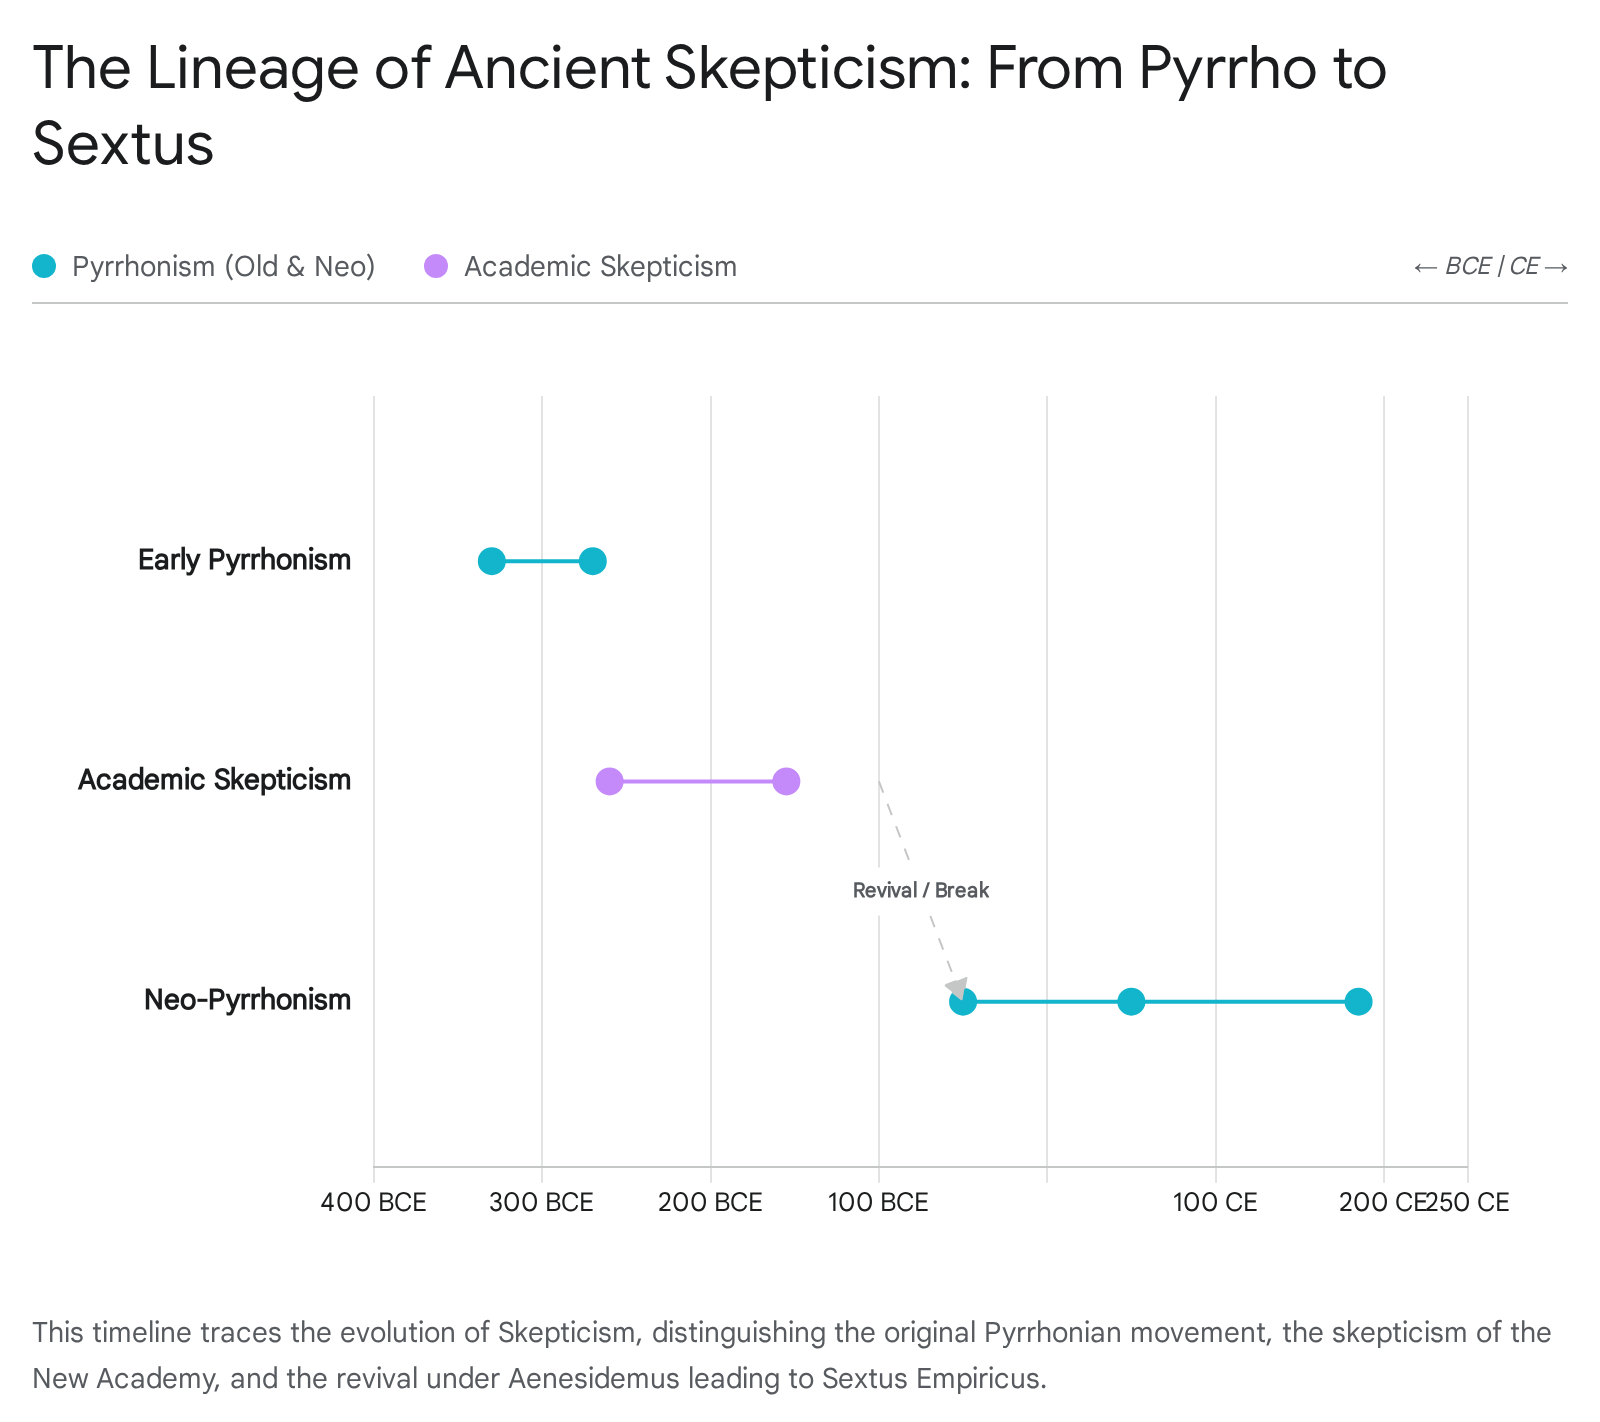Click the 200 BCE axis tick label

click(x=710, y=1202)
